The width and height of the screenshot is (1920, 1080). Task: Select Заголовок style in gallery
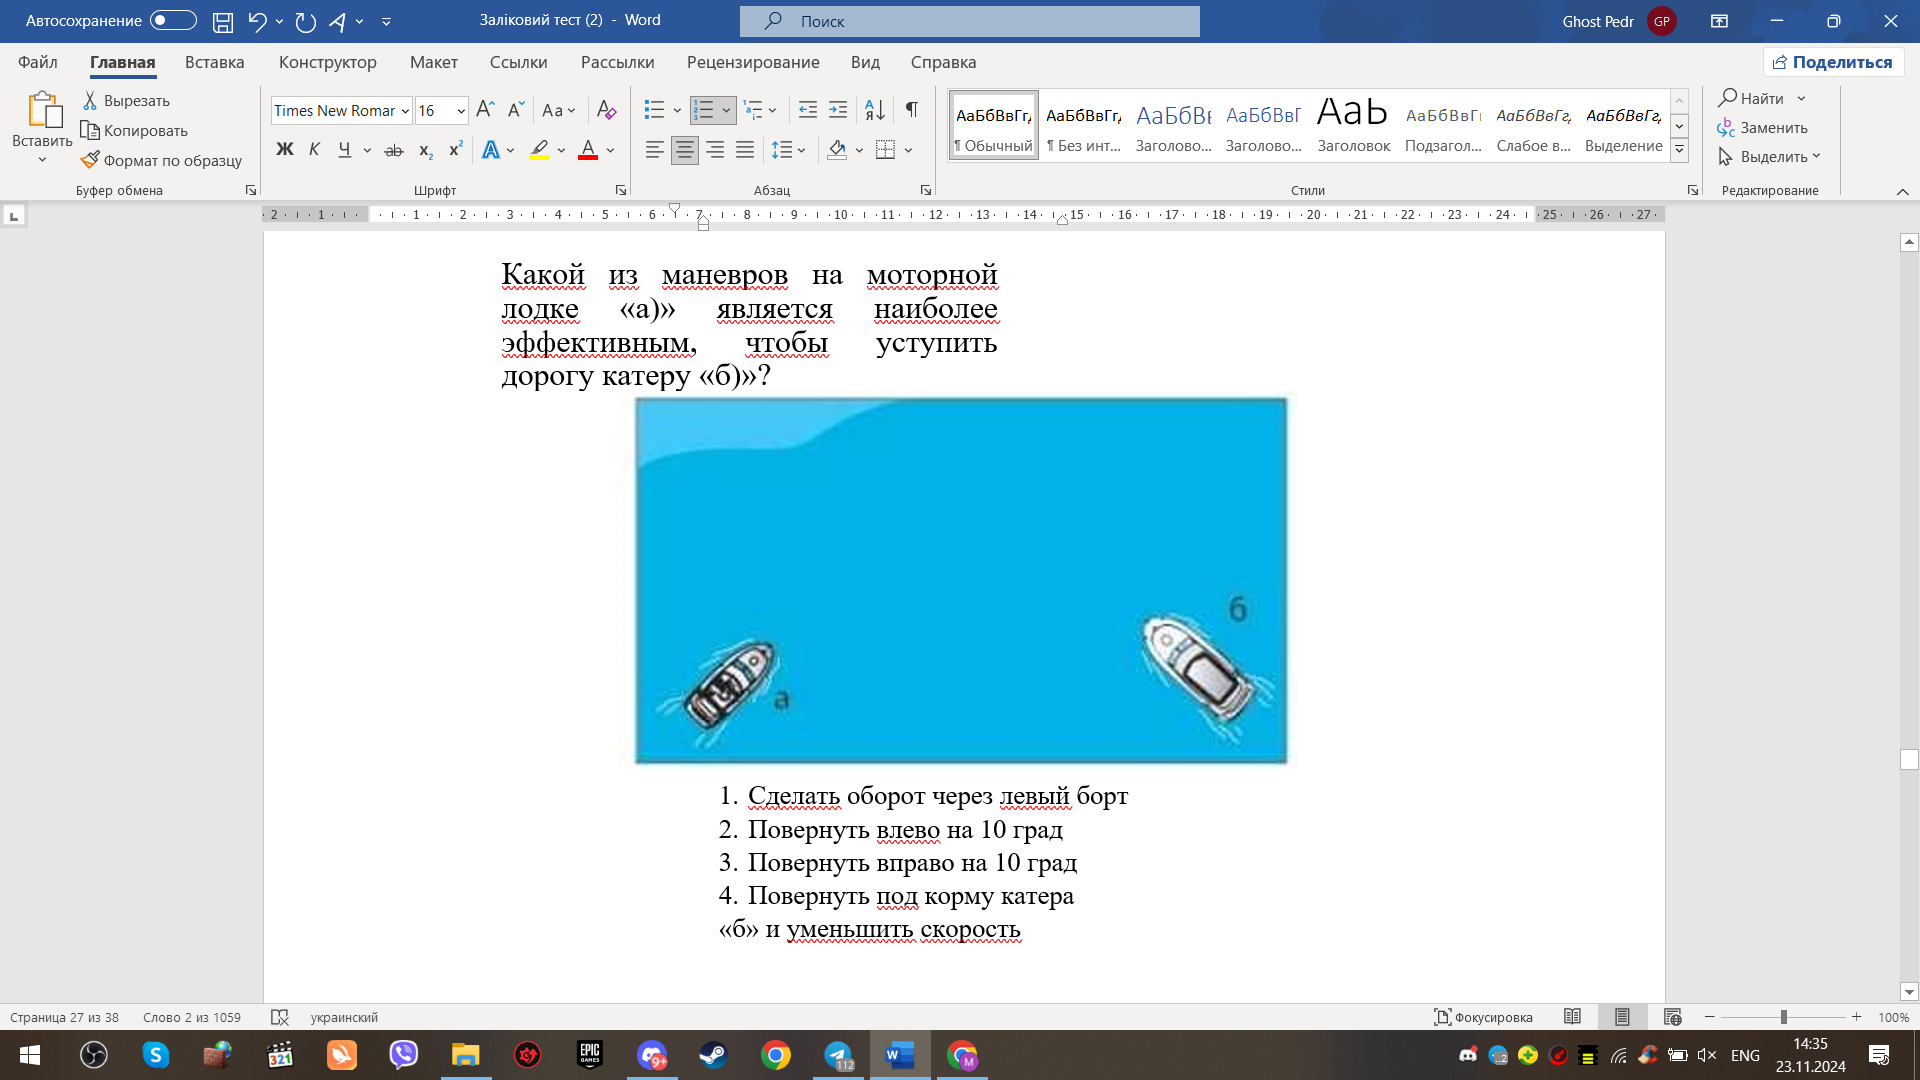point(1353,125)
